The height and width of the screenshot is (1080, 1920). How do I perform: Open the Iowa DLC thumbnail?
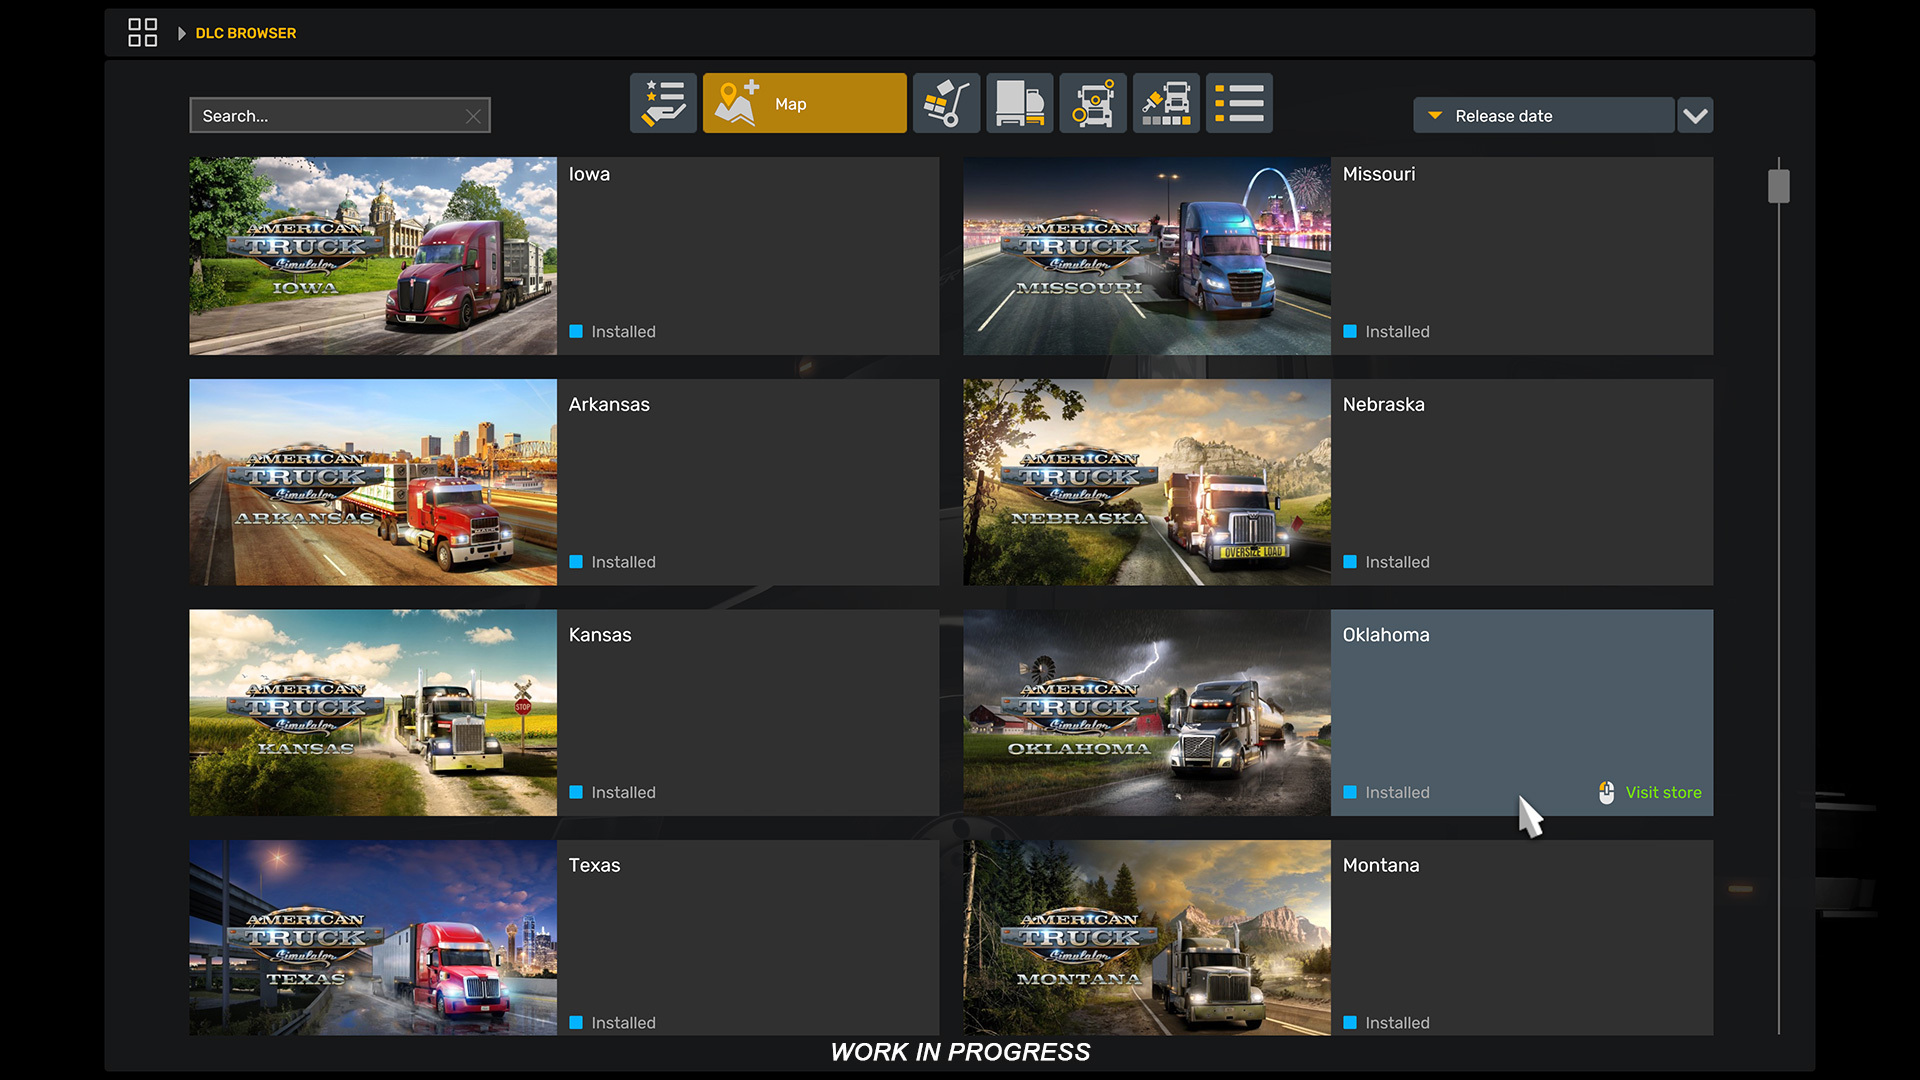pos(373,256)
